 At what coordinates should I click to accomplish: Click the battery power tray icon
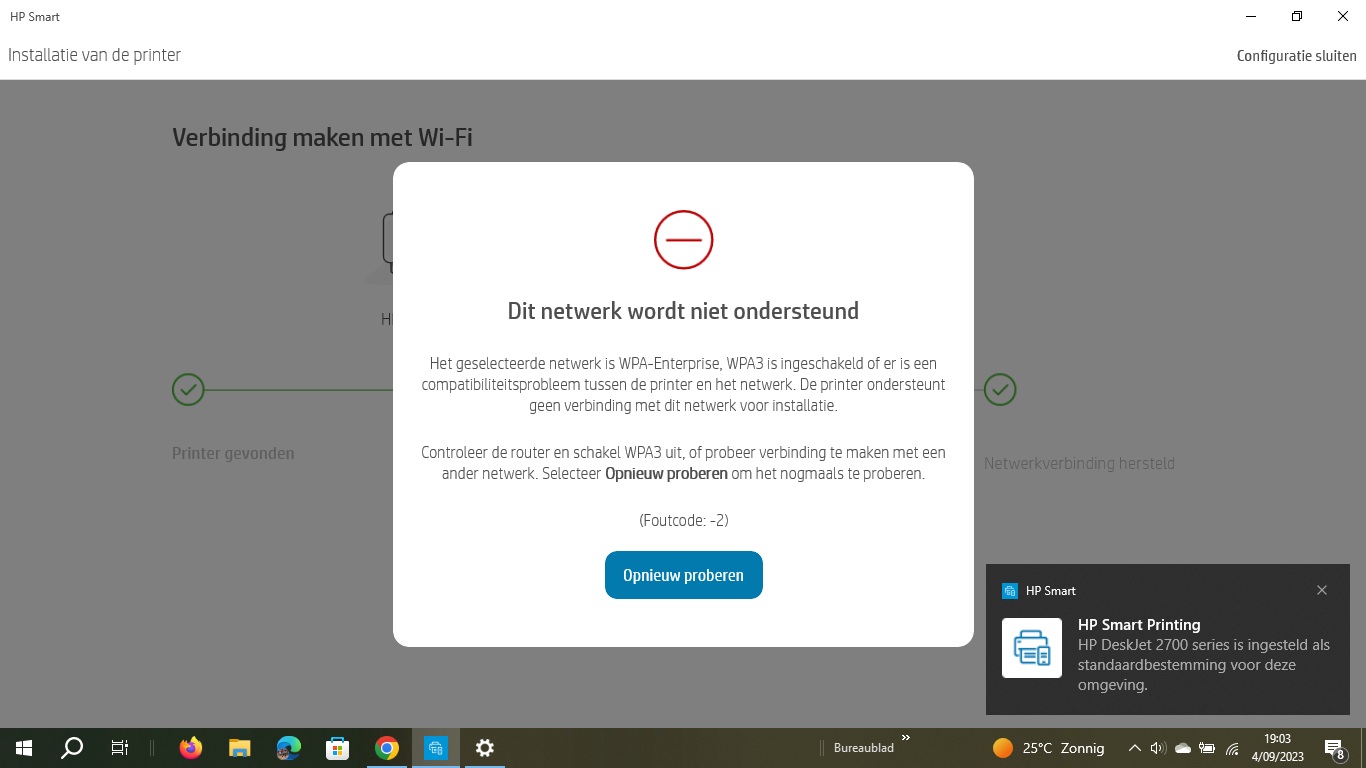click(1207, 748)
